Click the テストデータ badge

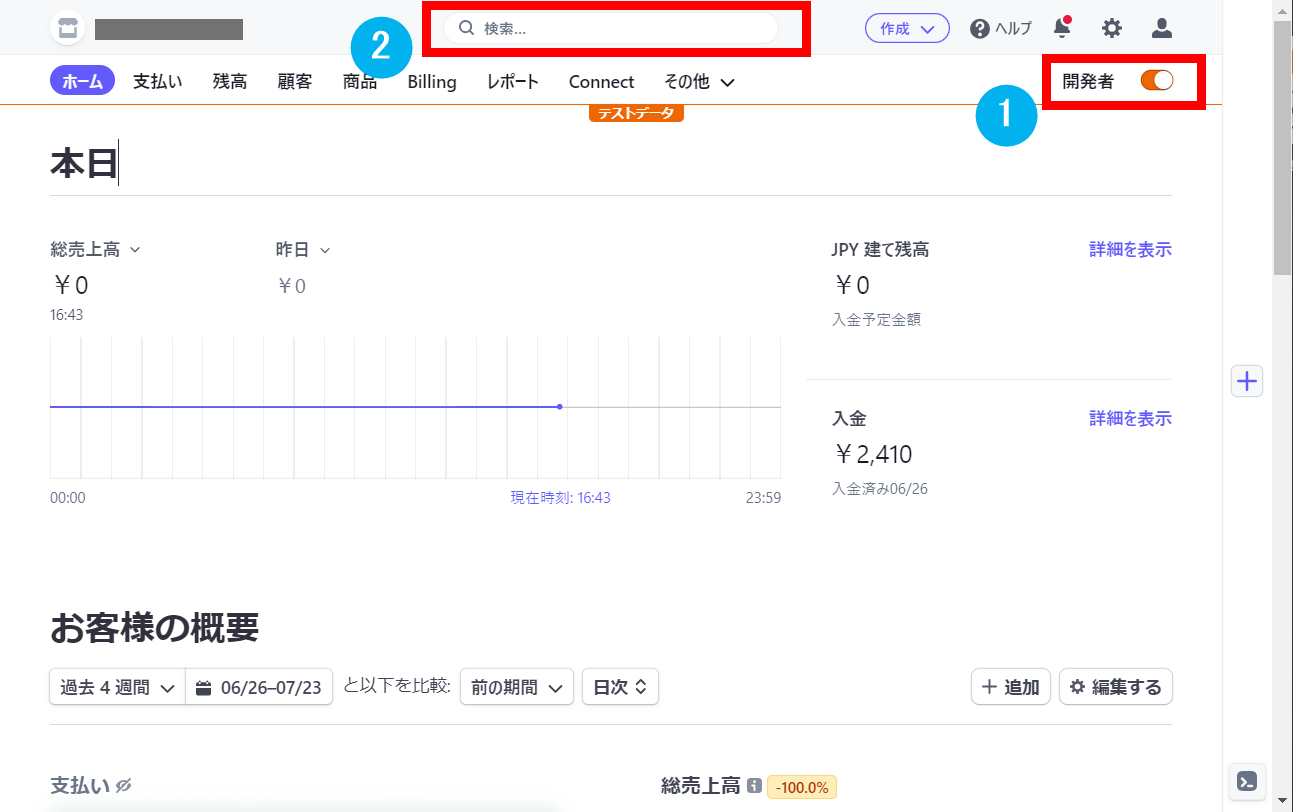(x=636, y=113)
